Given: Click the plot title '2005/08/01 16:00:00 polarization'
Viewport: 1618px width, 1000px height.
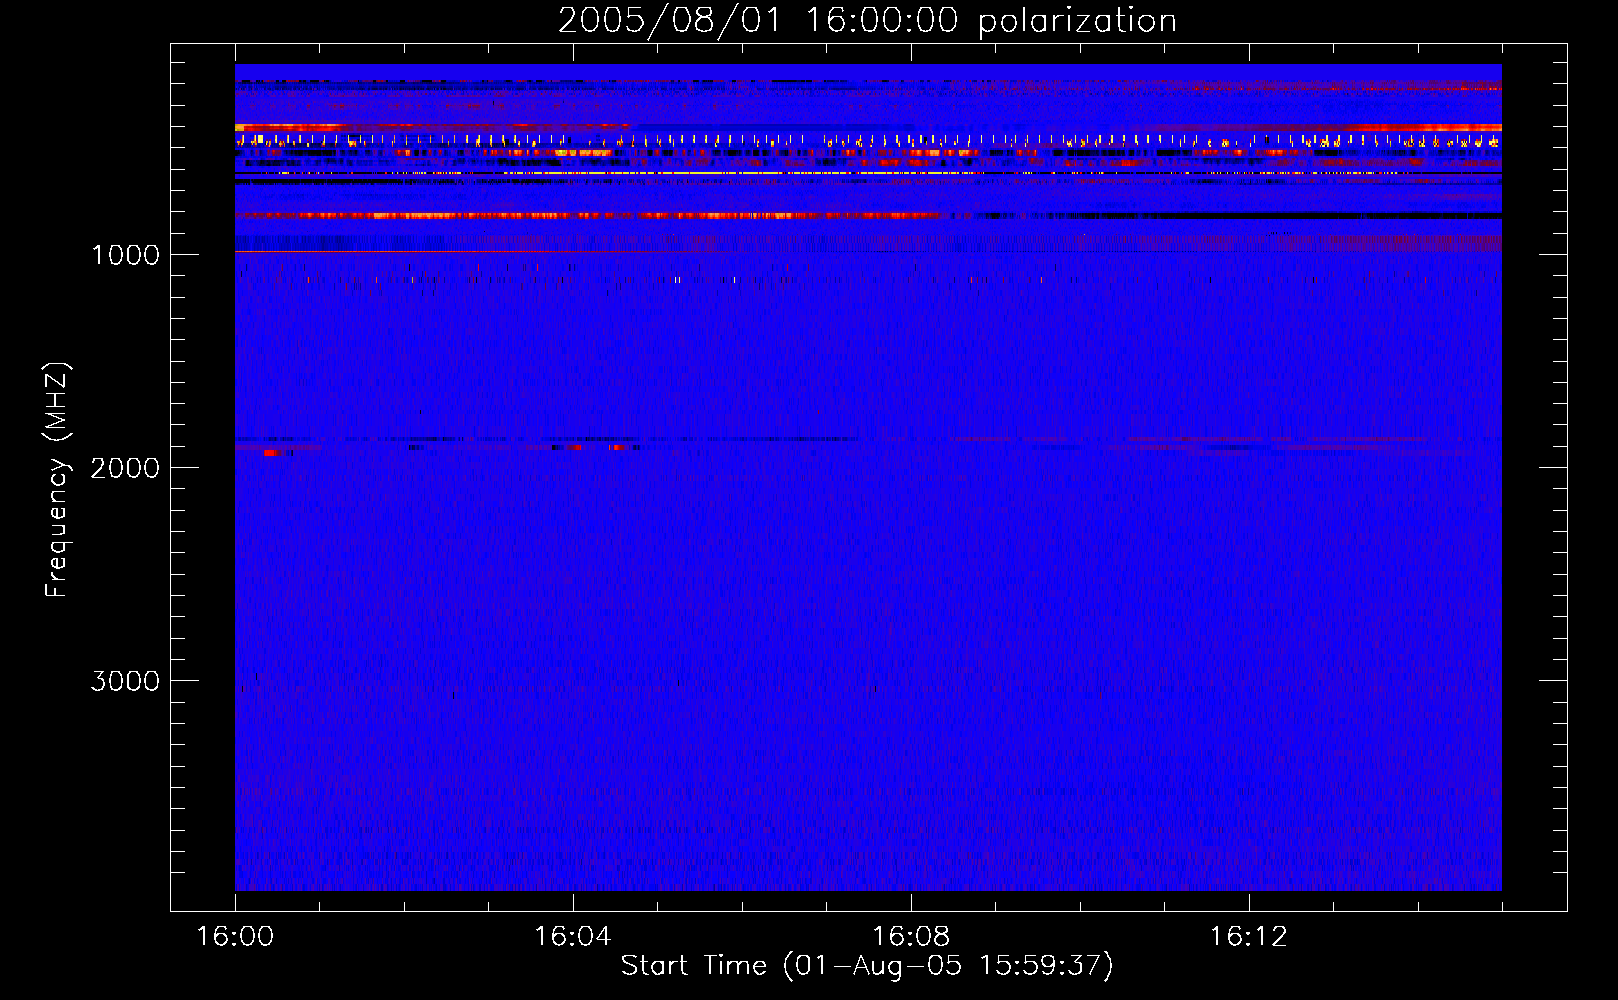Looking at the screenshot, I should 867,20.
